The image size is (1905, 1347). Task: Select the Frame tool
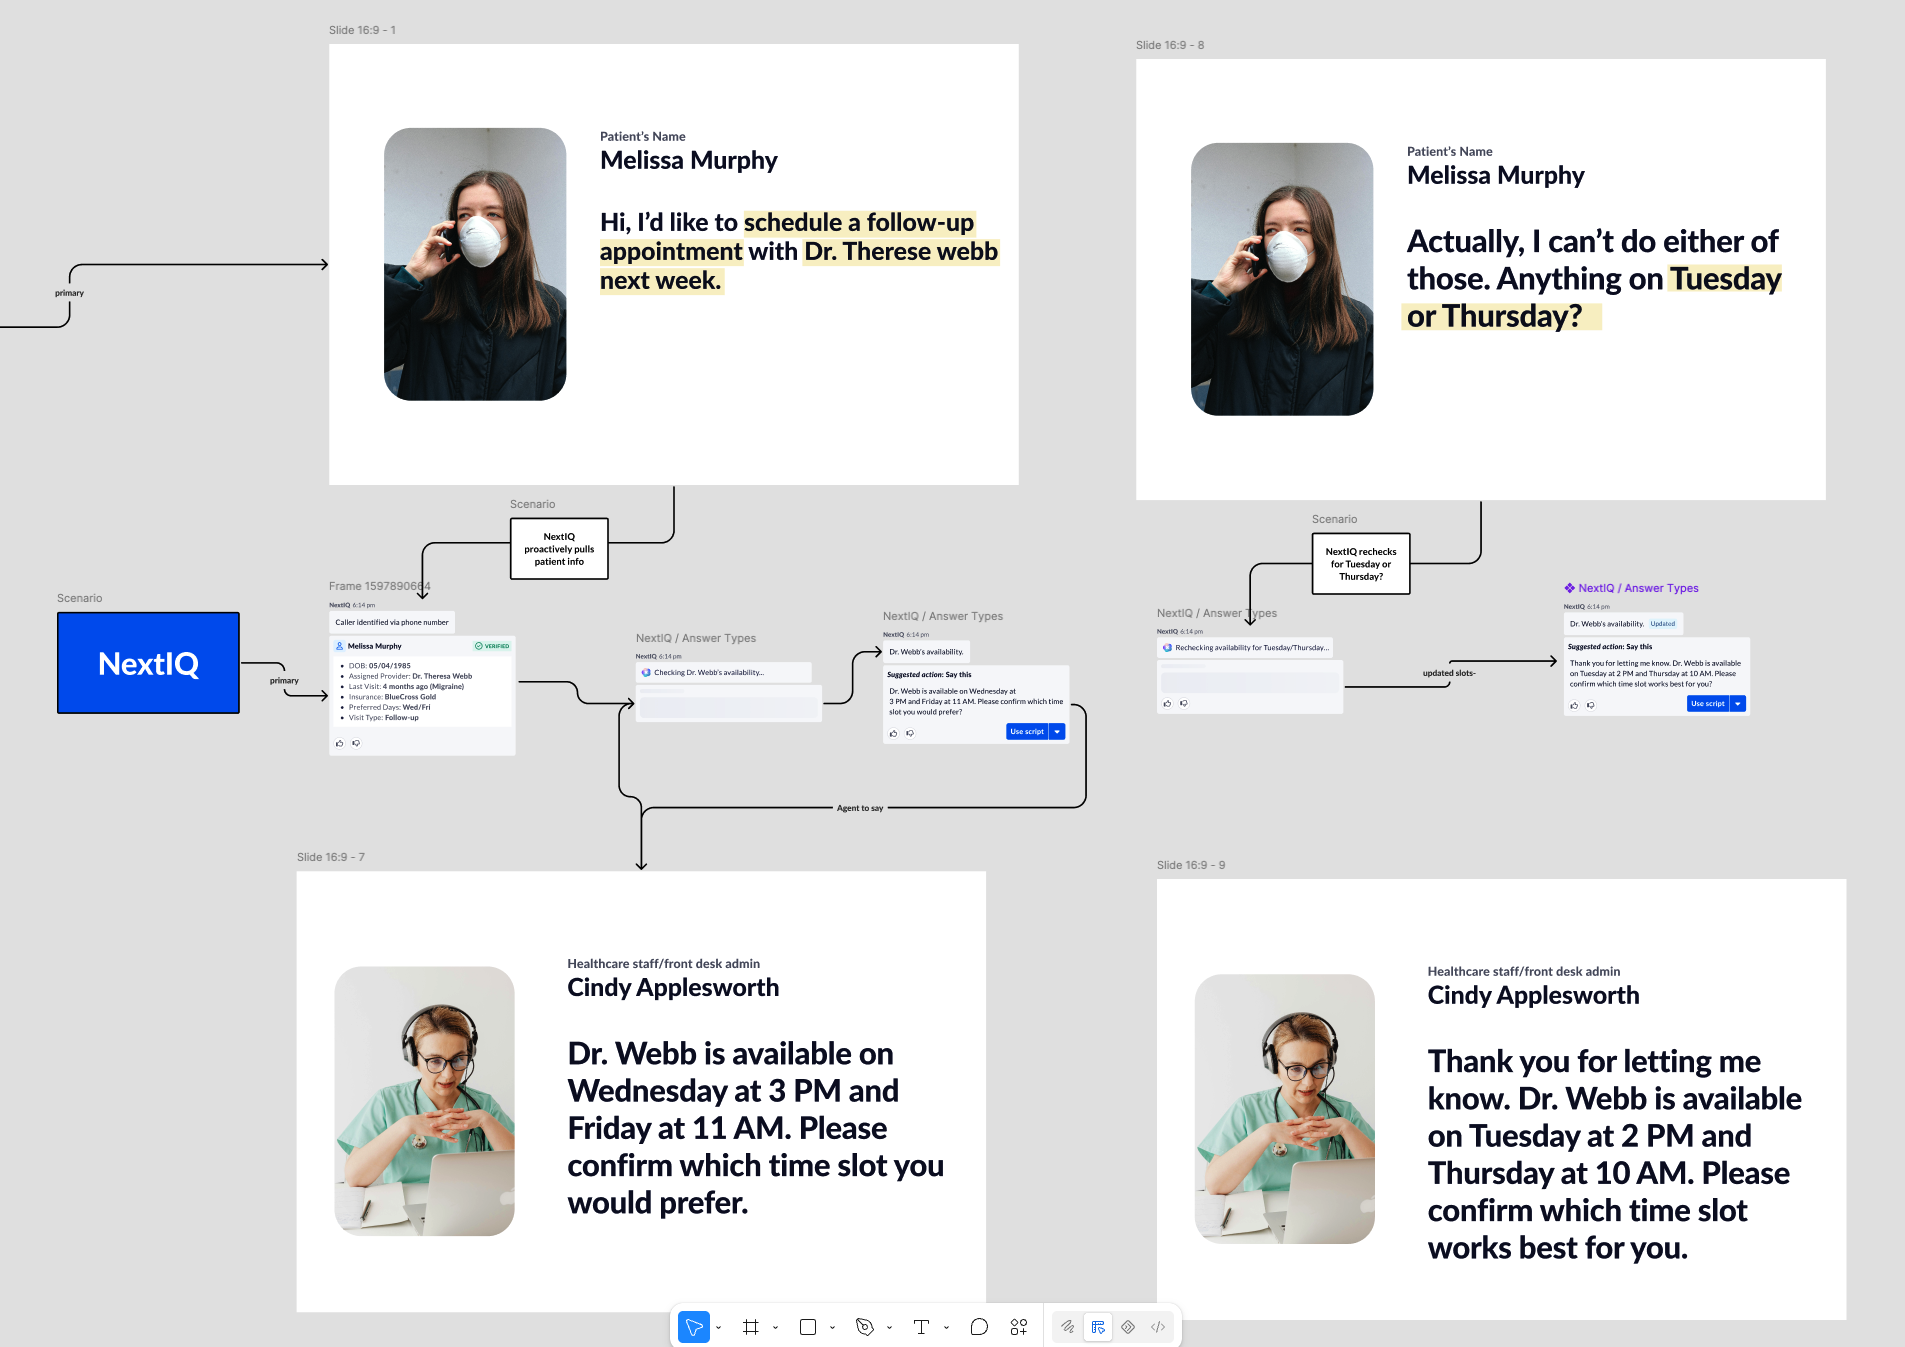[x=751, y=1327]
